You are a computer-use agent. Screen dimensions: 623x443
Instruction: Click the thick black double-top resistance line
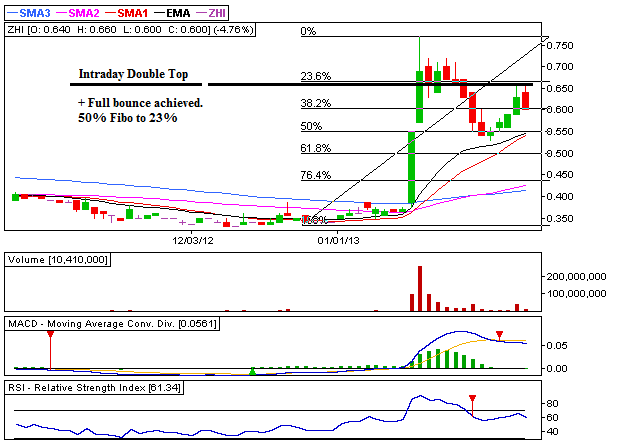tap(370, 84)
